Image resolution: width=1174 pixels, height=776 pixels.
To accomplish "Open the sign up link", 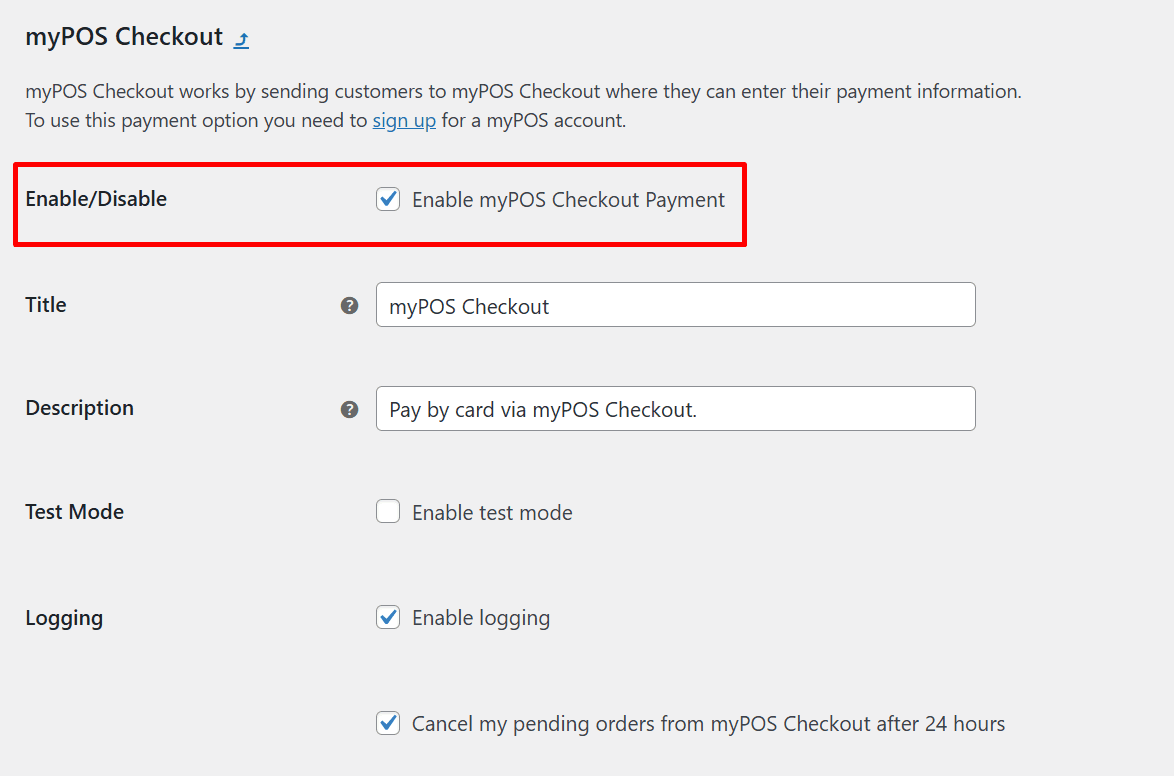I will point(404,119).
